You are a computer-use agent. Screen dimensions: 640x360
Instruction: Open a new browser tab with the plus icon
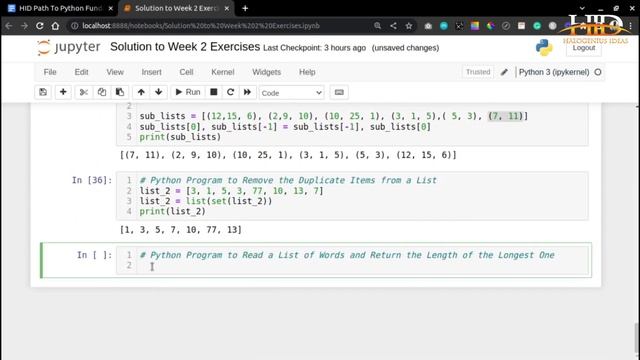(245, 8)
